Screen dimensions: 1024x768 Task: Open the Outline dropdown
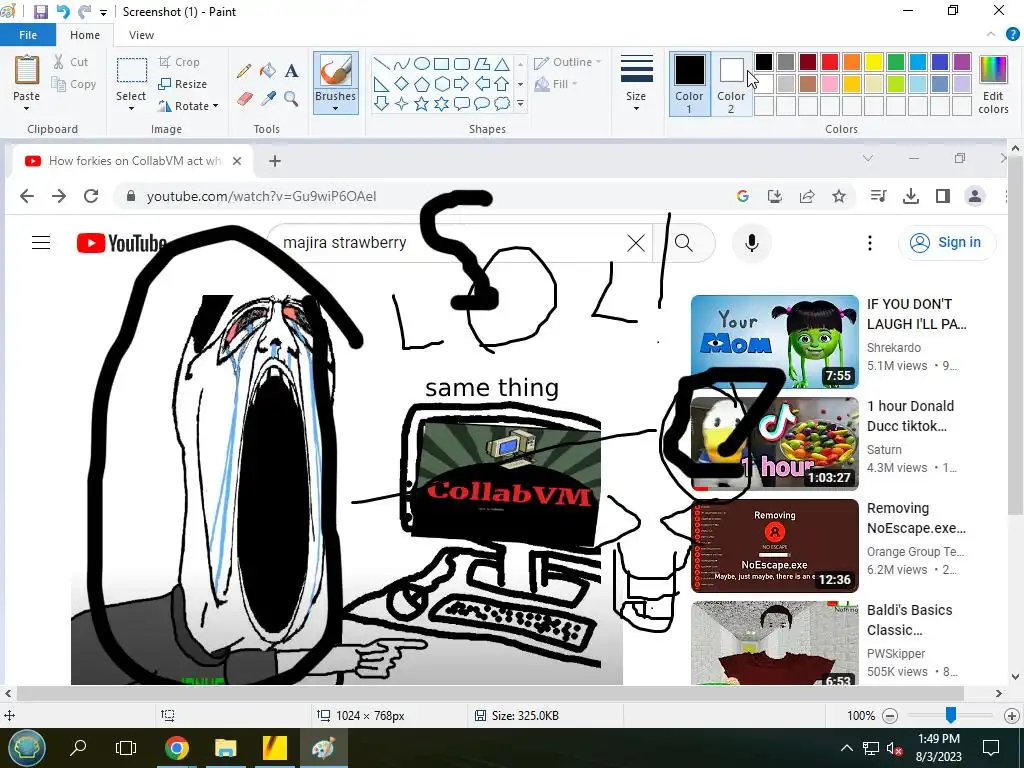[568, 62]
